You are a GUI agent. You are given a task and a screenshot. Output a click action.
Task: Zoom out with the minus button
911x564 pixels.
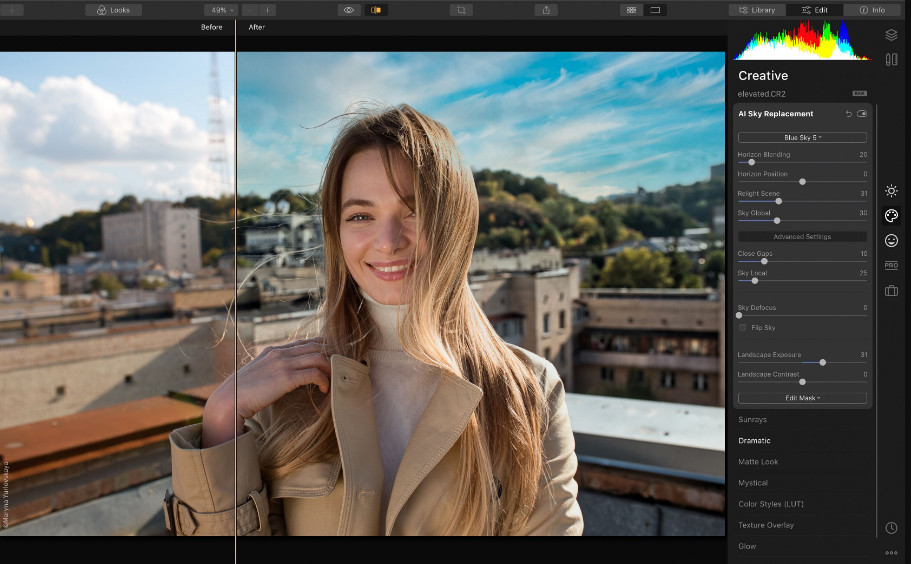point(250,10)
